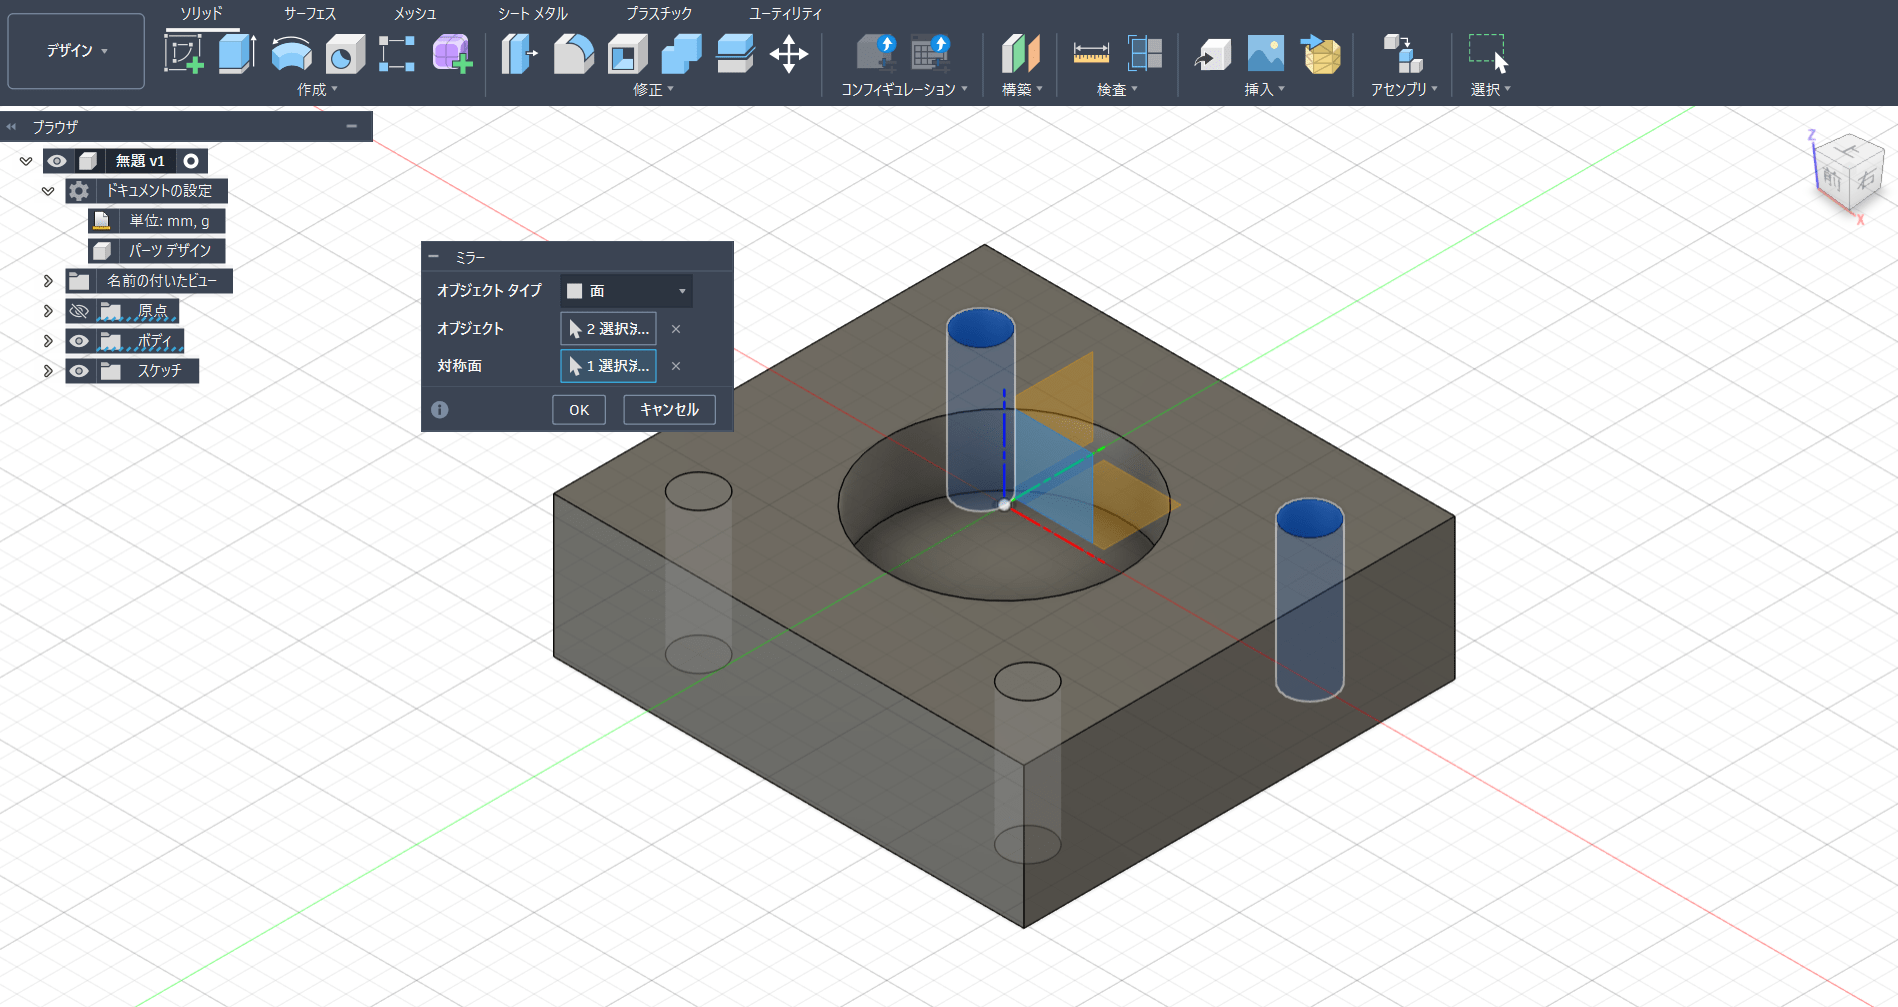The image size is (1898, 1007).
Task: Select the Hole tool
Action: click(x=345, y=54)
